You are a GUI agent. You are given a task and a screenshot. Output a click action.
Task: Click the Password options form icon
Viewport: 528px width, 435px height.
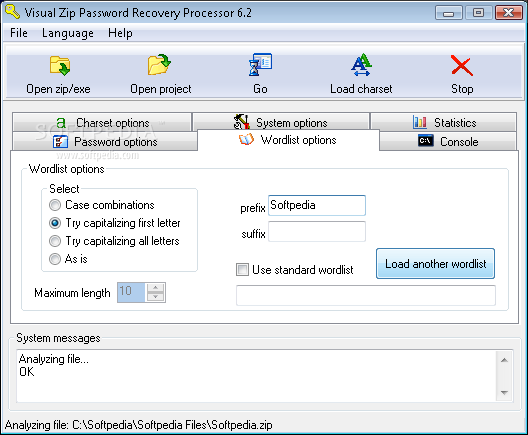(x=60, y=141)
